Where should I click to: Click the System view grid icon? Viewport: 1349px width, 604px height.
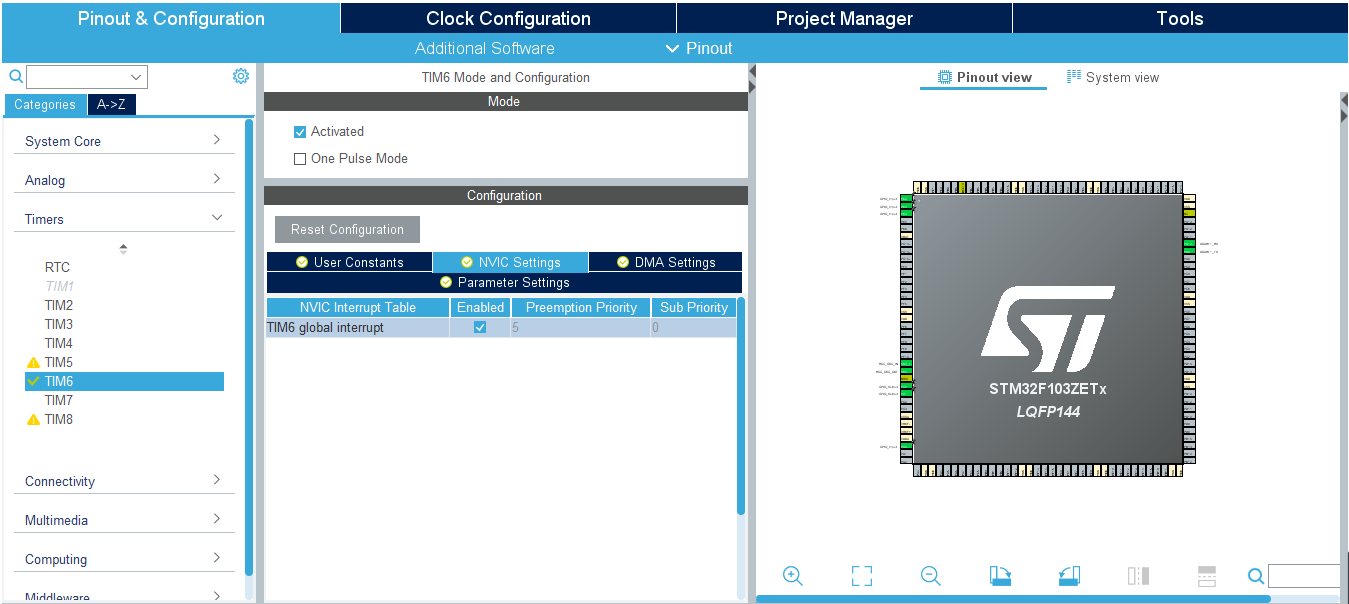pyautogui.click(x=1074, y=77)
